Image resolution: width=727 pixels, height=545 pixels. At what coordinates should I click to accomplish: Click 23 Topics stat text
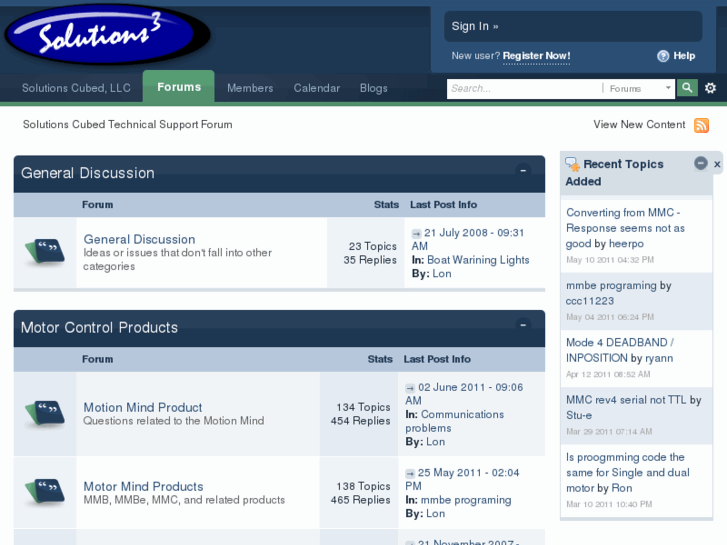click(x=373, y=246)
